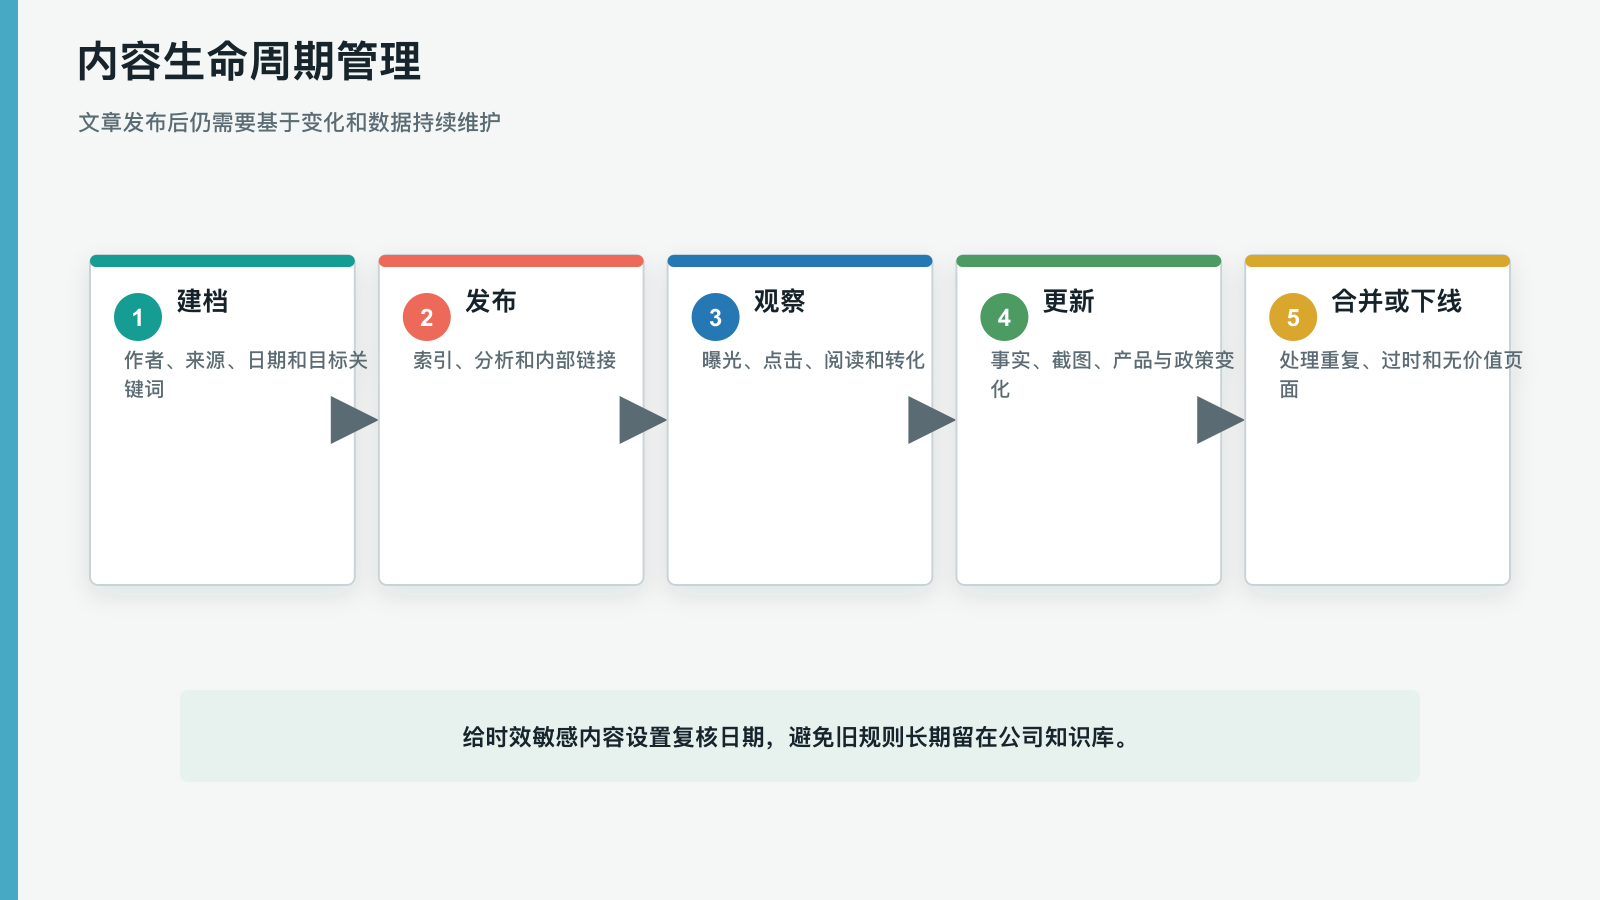Click the blue number 3 circle

pyautogui.click(x=716, y=317)
